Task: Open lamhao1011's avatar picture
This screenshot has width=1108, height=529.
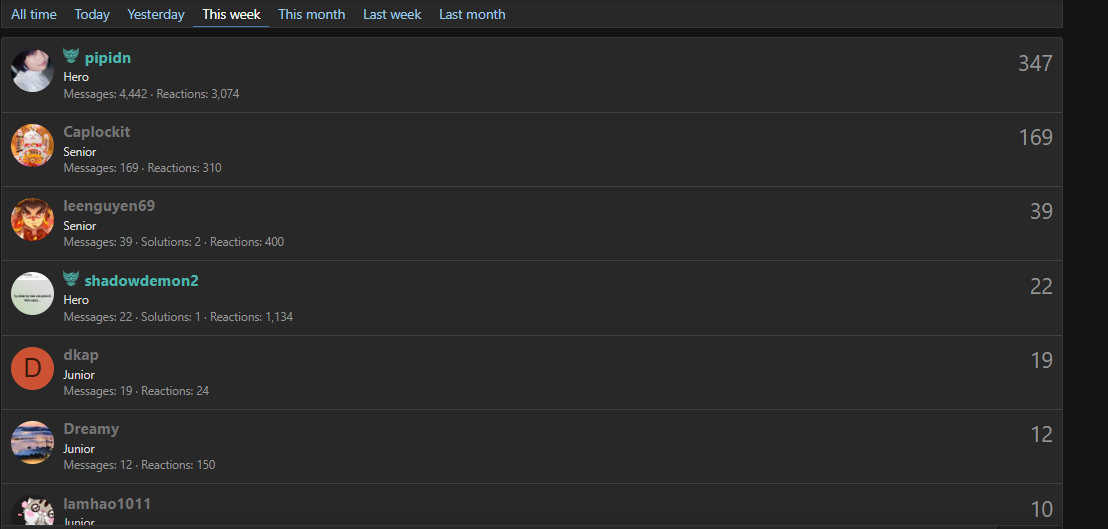Action: click(x=33, y=511)
